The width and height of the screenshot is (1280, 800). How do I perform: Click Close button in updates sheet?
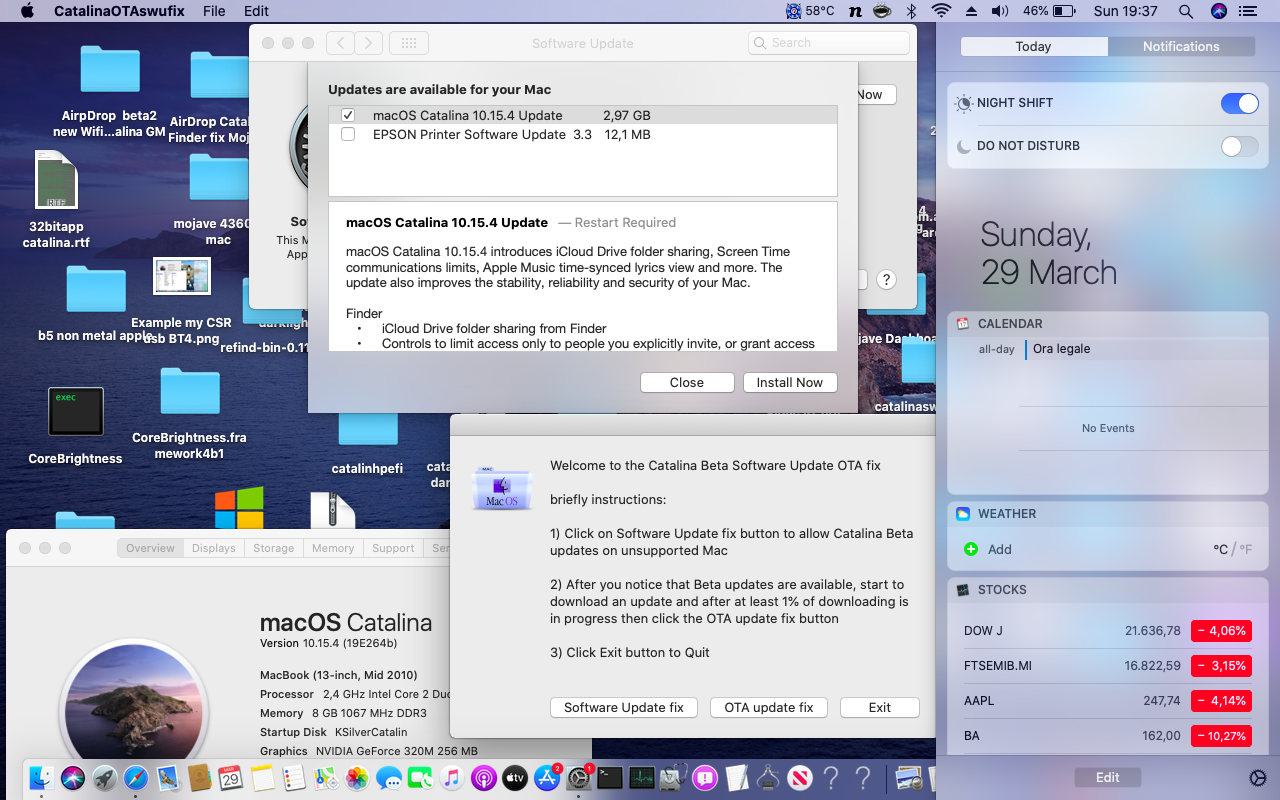click(687, 382)
